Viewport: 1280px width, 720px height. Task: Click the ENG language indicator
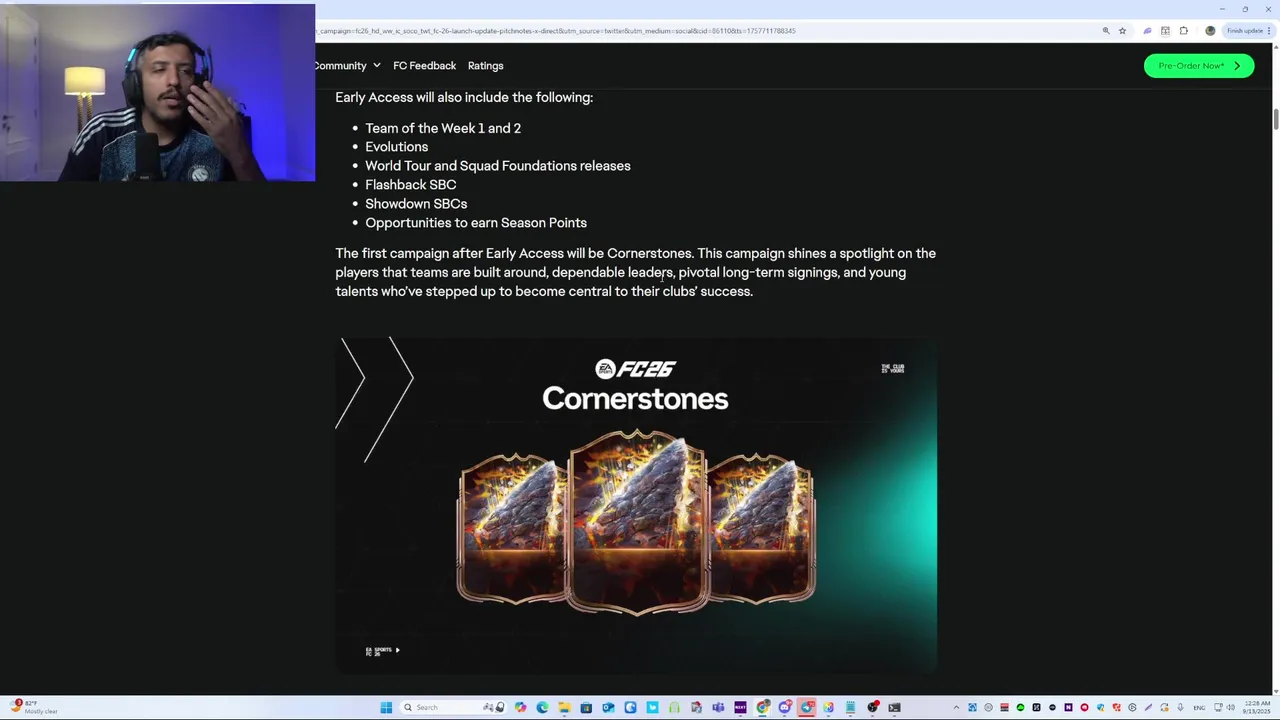[1199, 708]
